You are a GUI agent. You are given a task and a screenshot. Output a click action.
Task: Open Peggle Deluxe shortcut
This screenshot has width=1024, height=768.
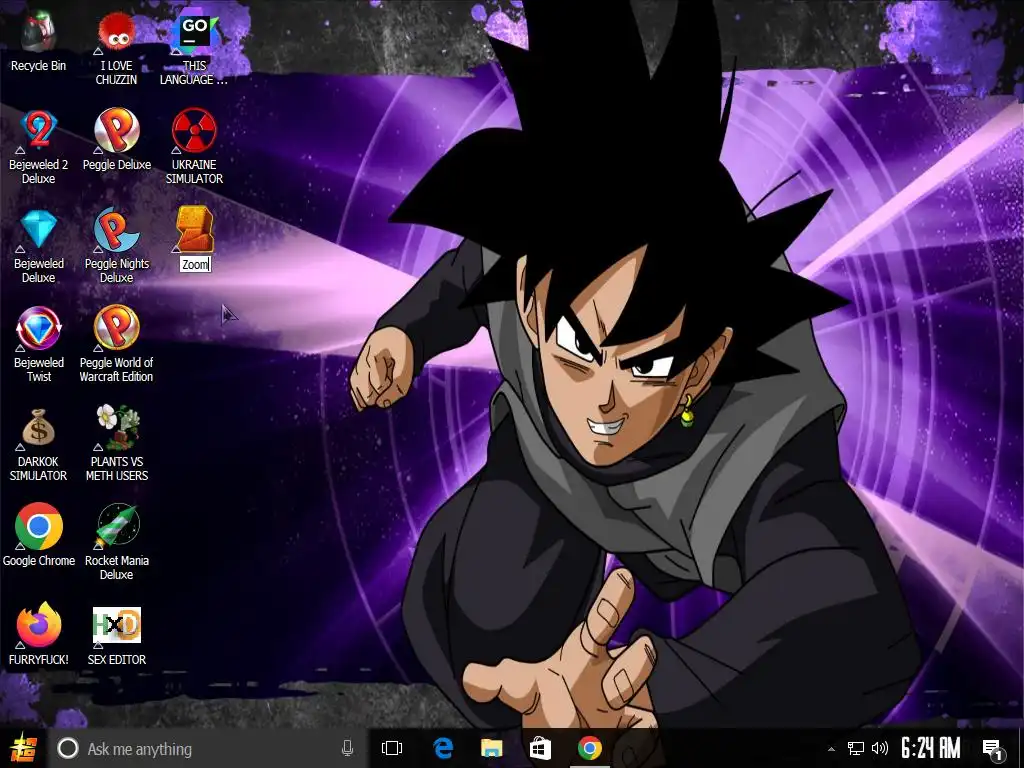116,131
